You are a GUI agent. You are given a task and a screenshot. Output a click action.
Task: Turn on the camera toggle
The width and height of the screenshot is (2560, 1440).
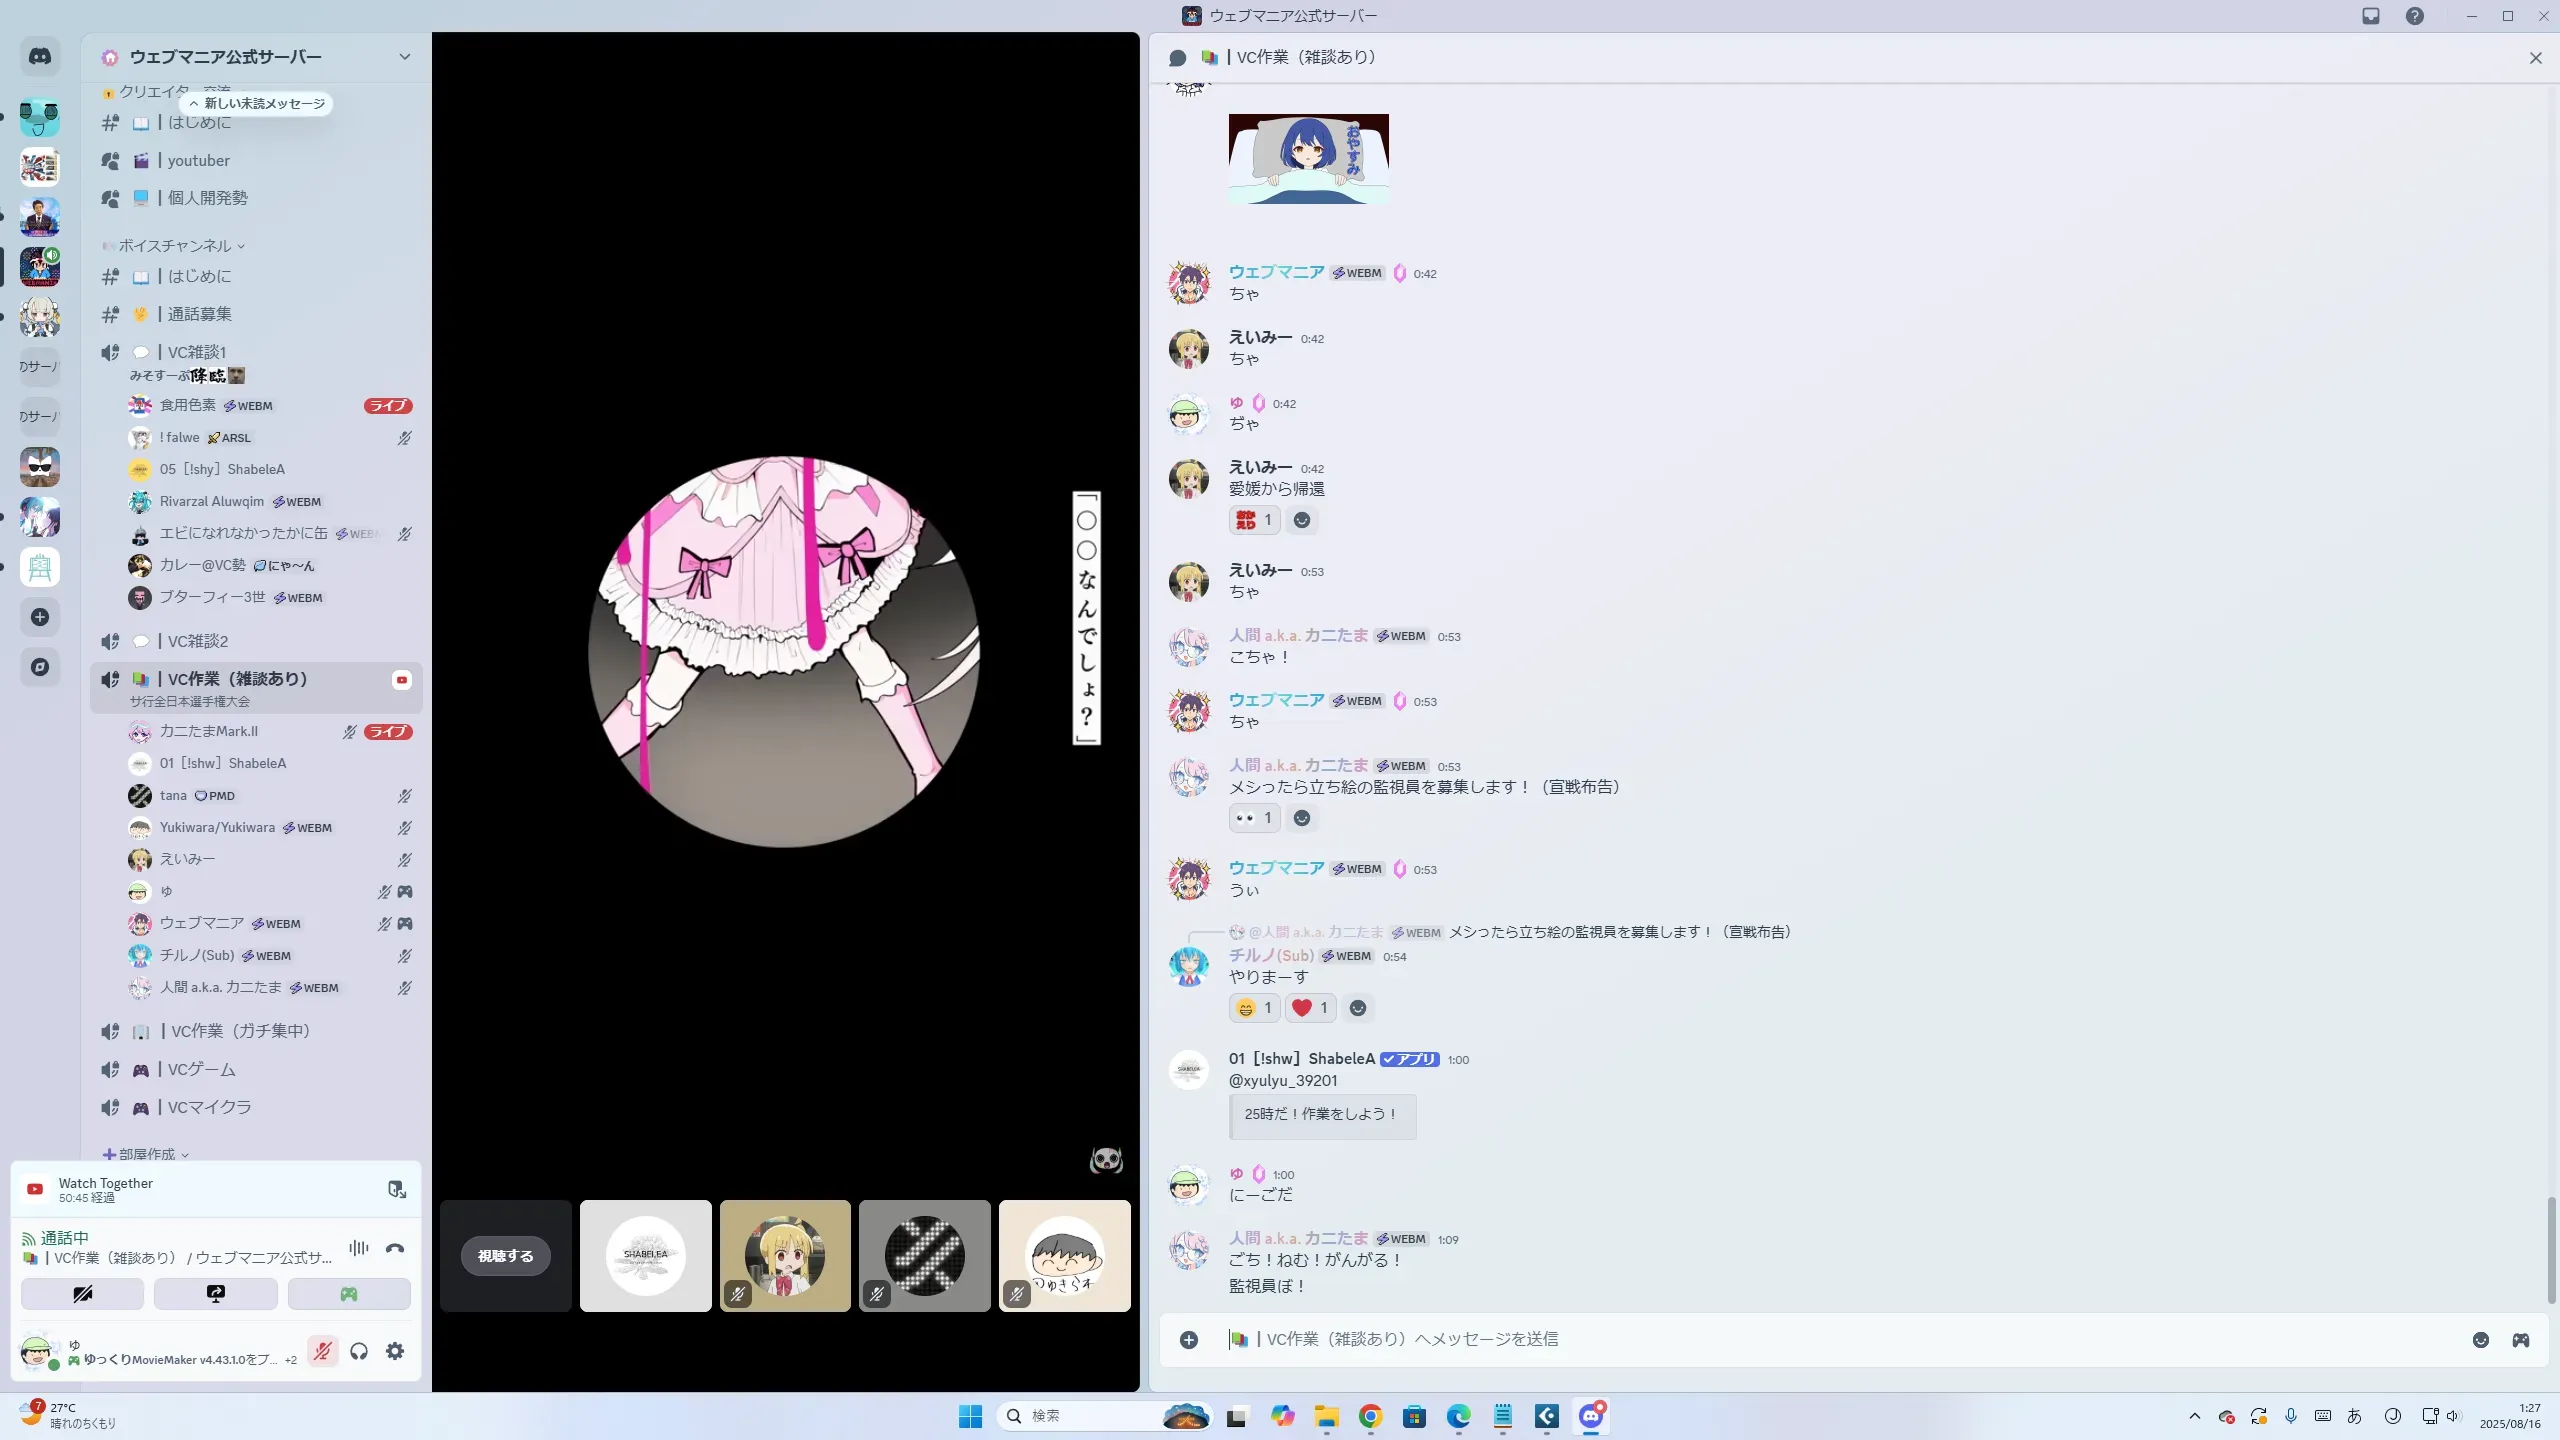pos(83,1294)
